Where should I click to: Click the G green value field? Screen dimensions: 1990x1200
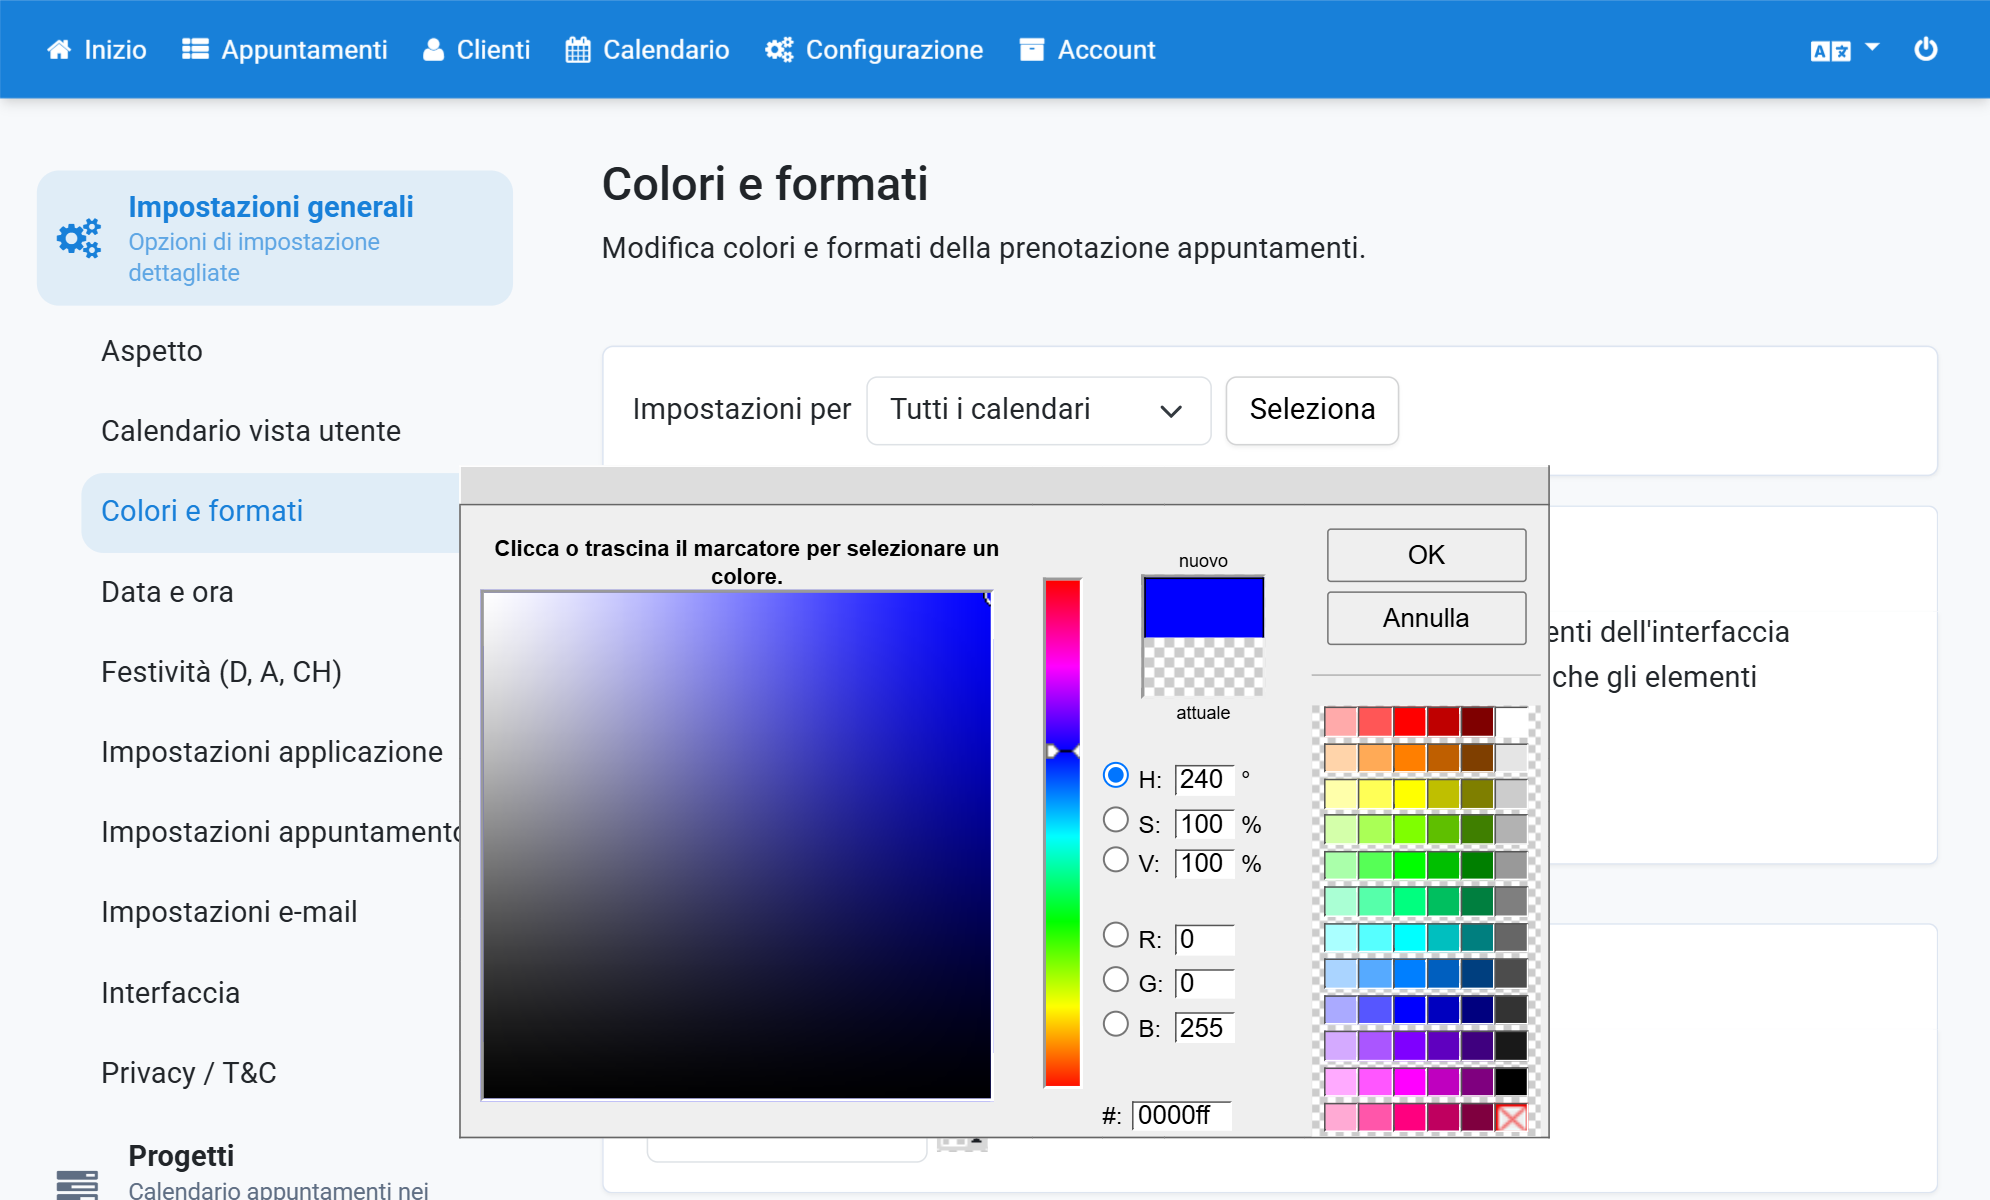pos(1204,983)
